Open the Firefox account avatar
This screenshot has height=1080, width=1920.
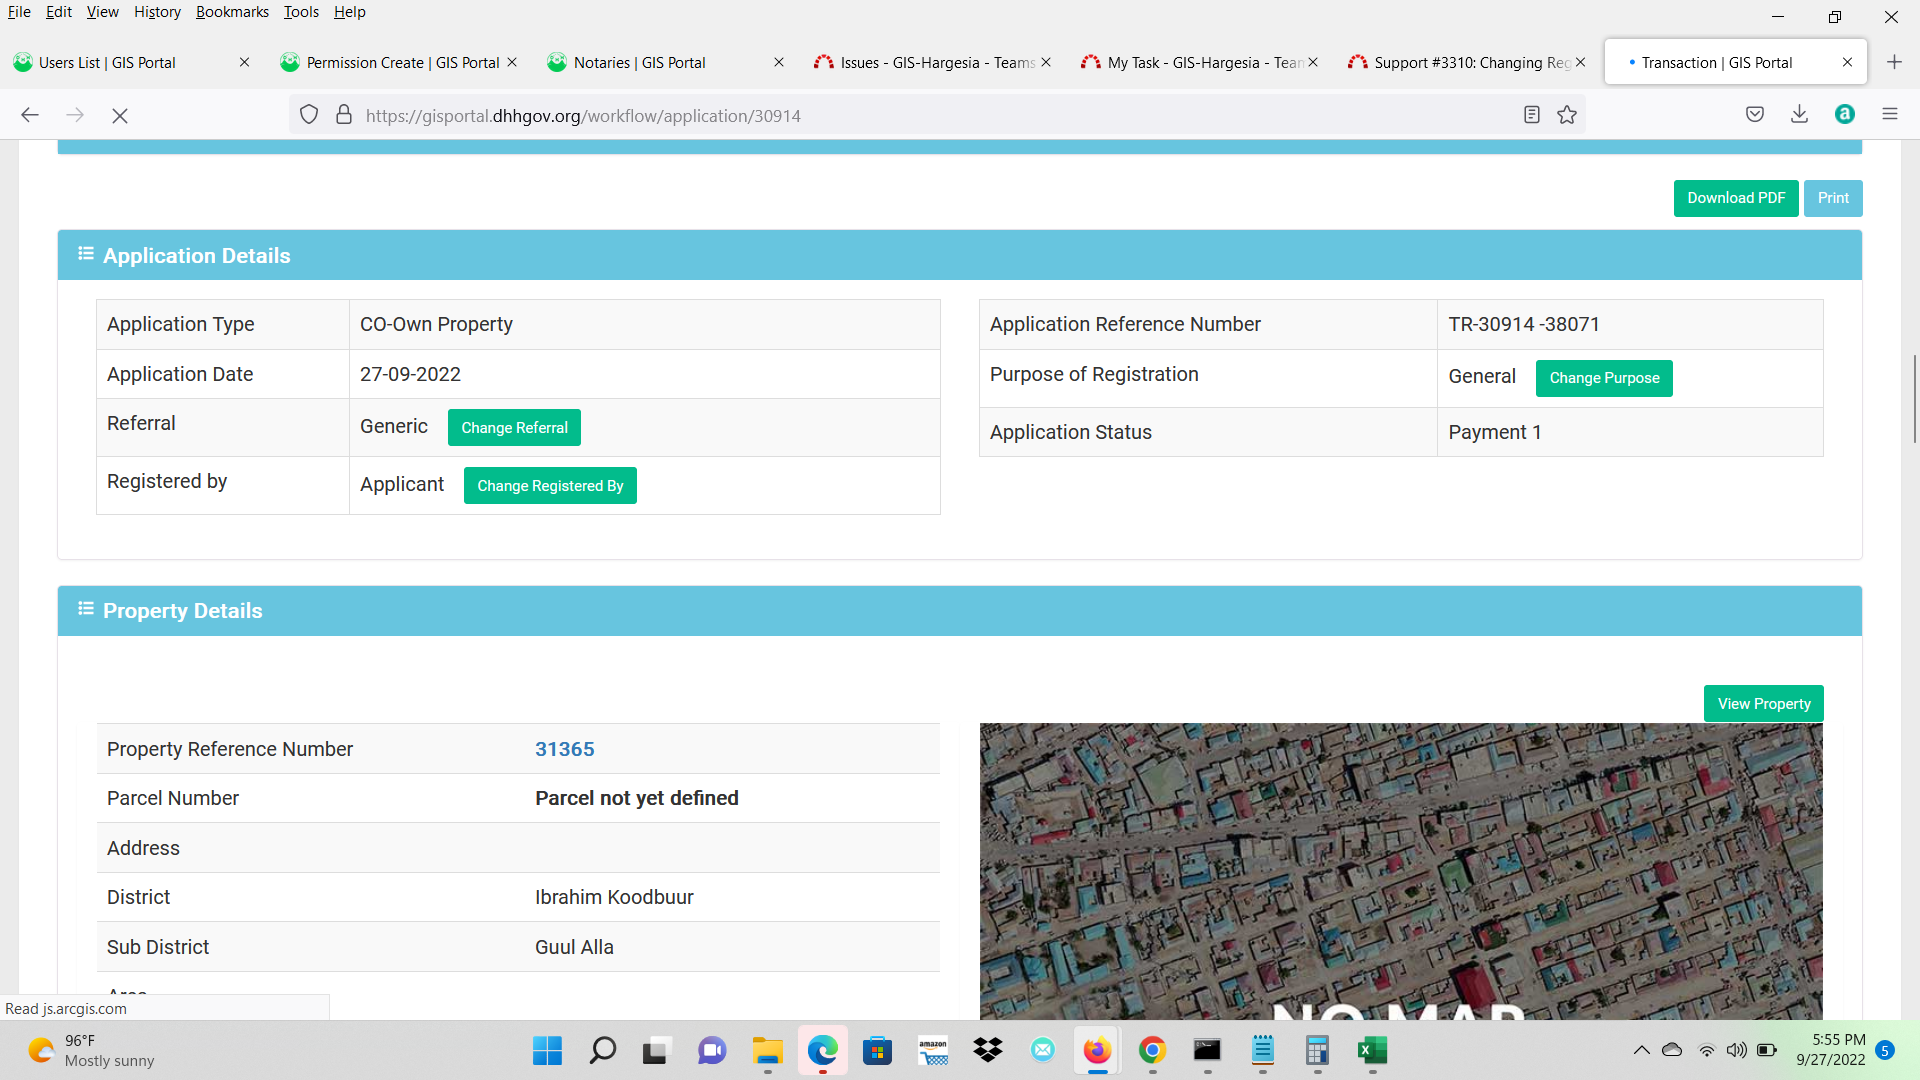pyautogui.click(x=1845, y=114)
